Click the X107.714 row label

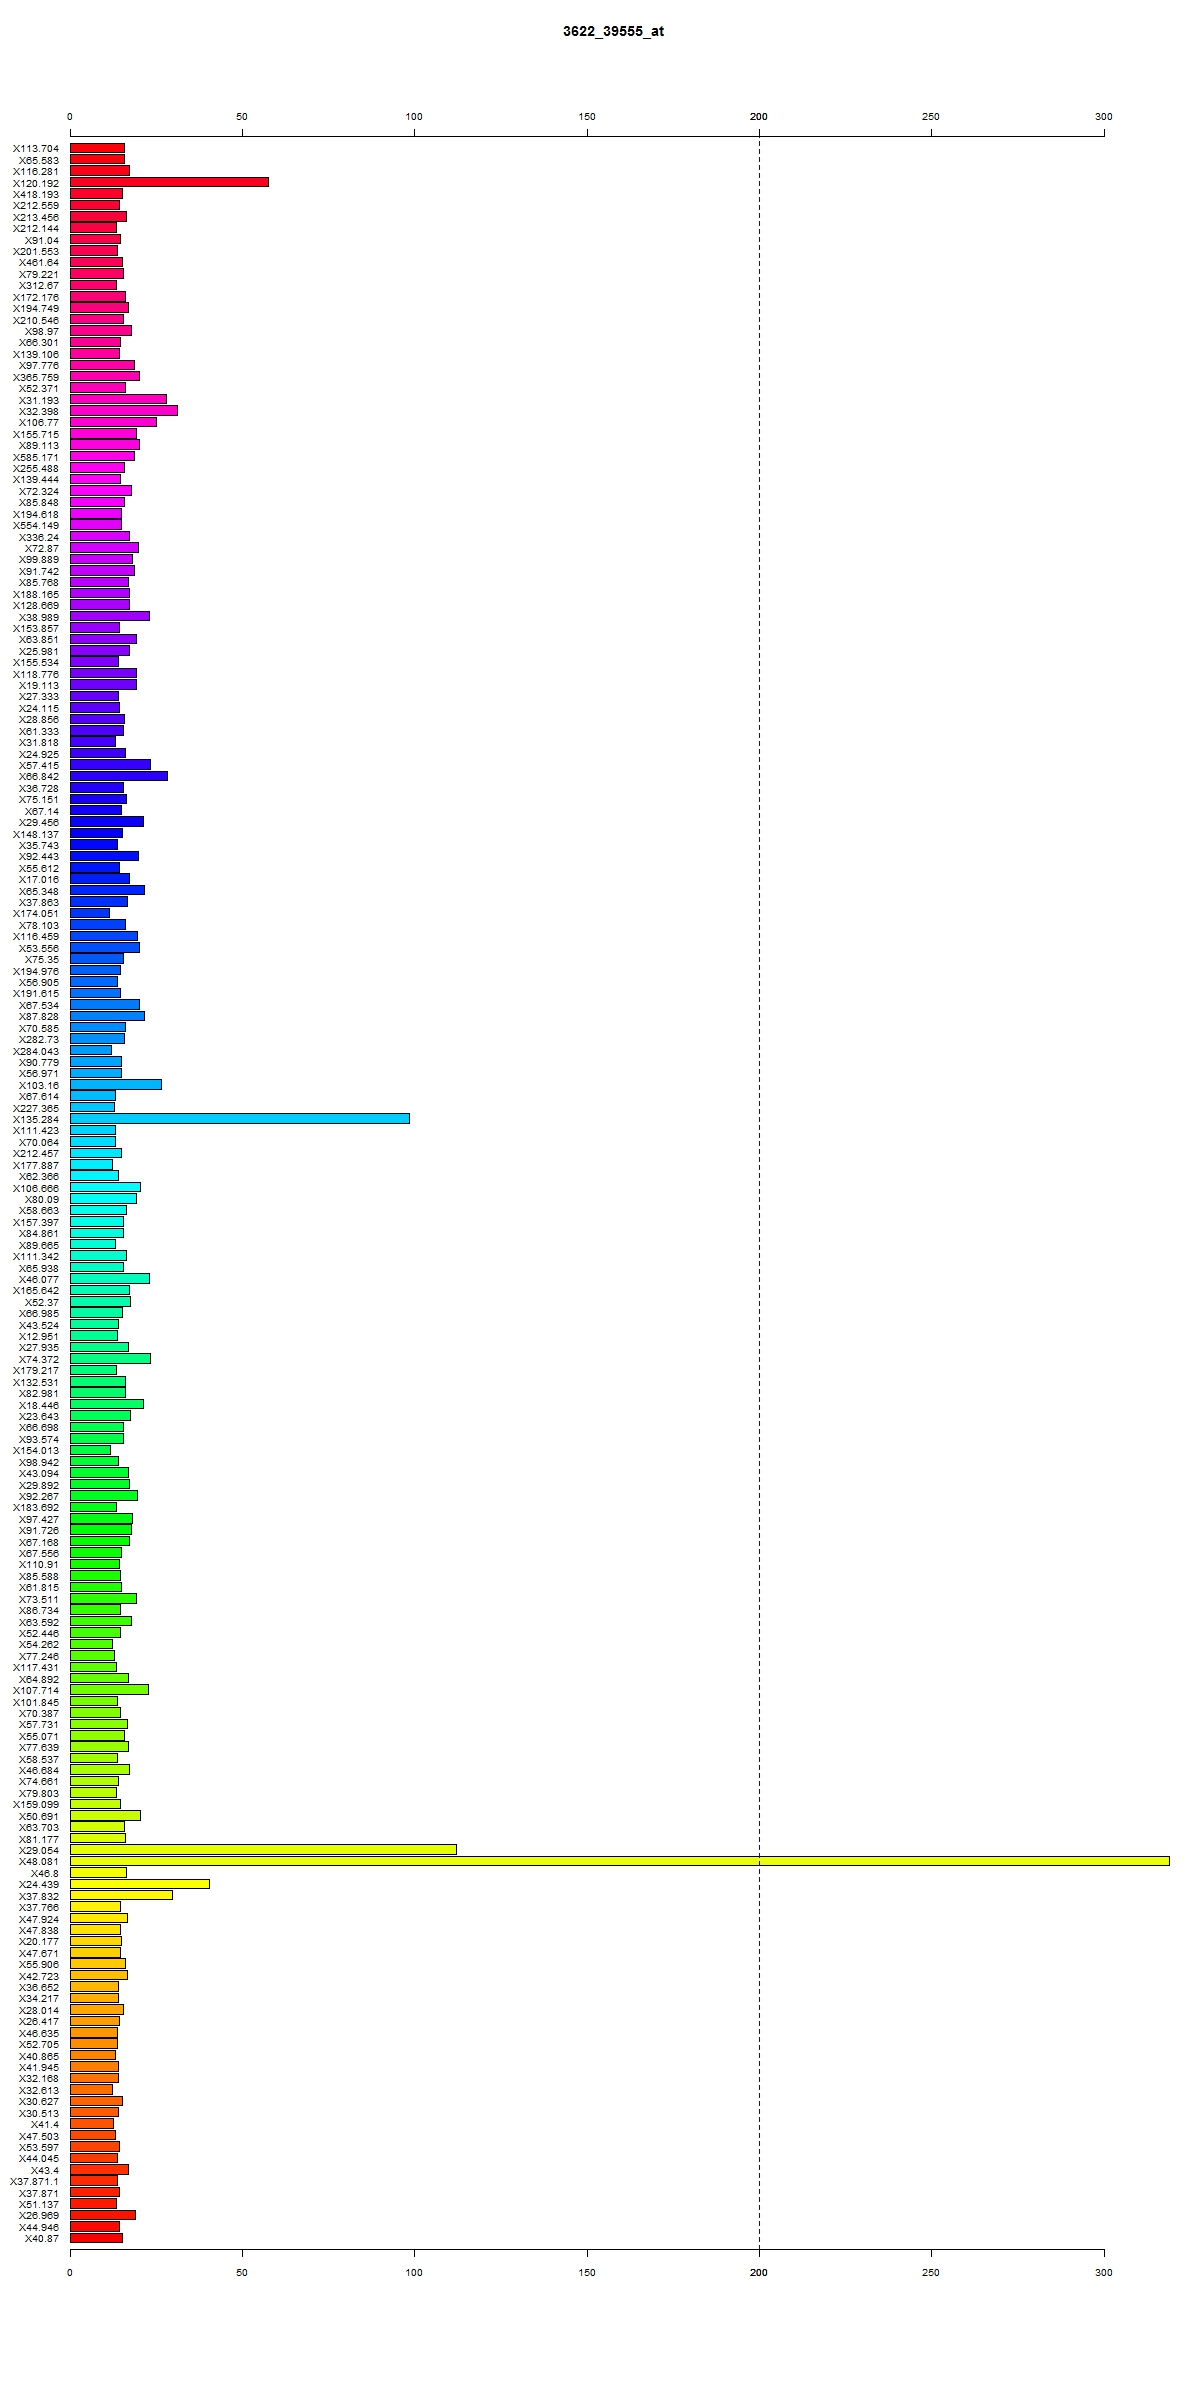36,1690
